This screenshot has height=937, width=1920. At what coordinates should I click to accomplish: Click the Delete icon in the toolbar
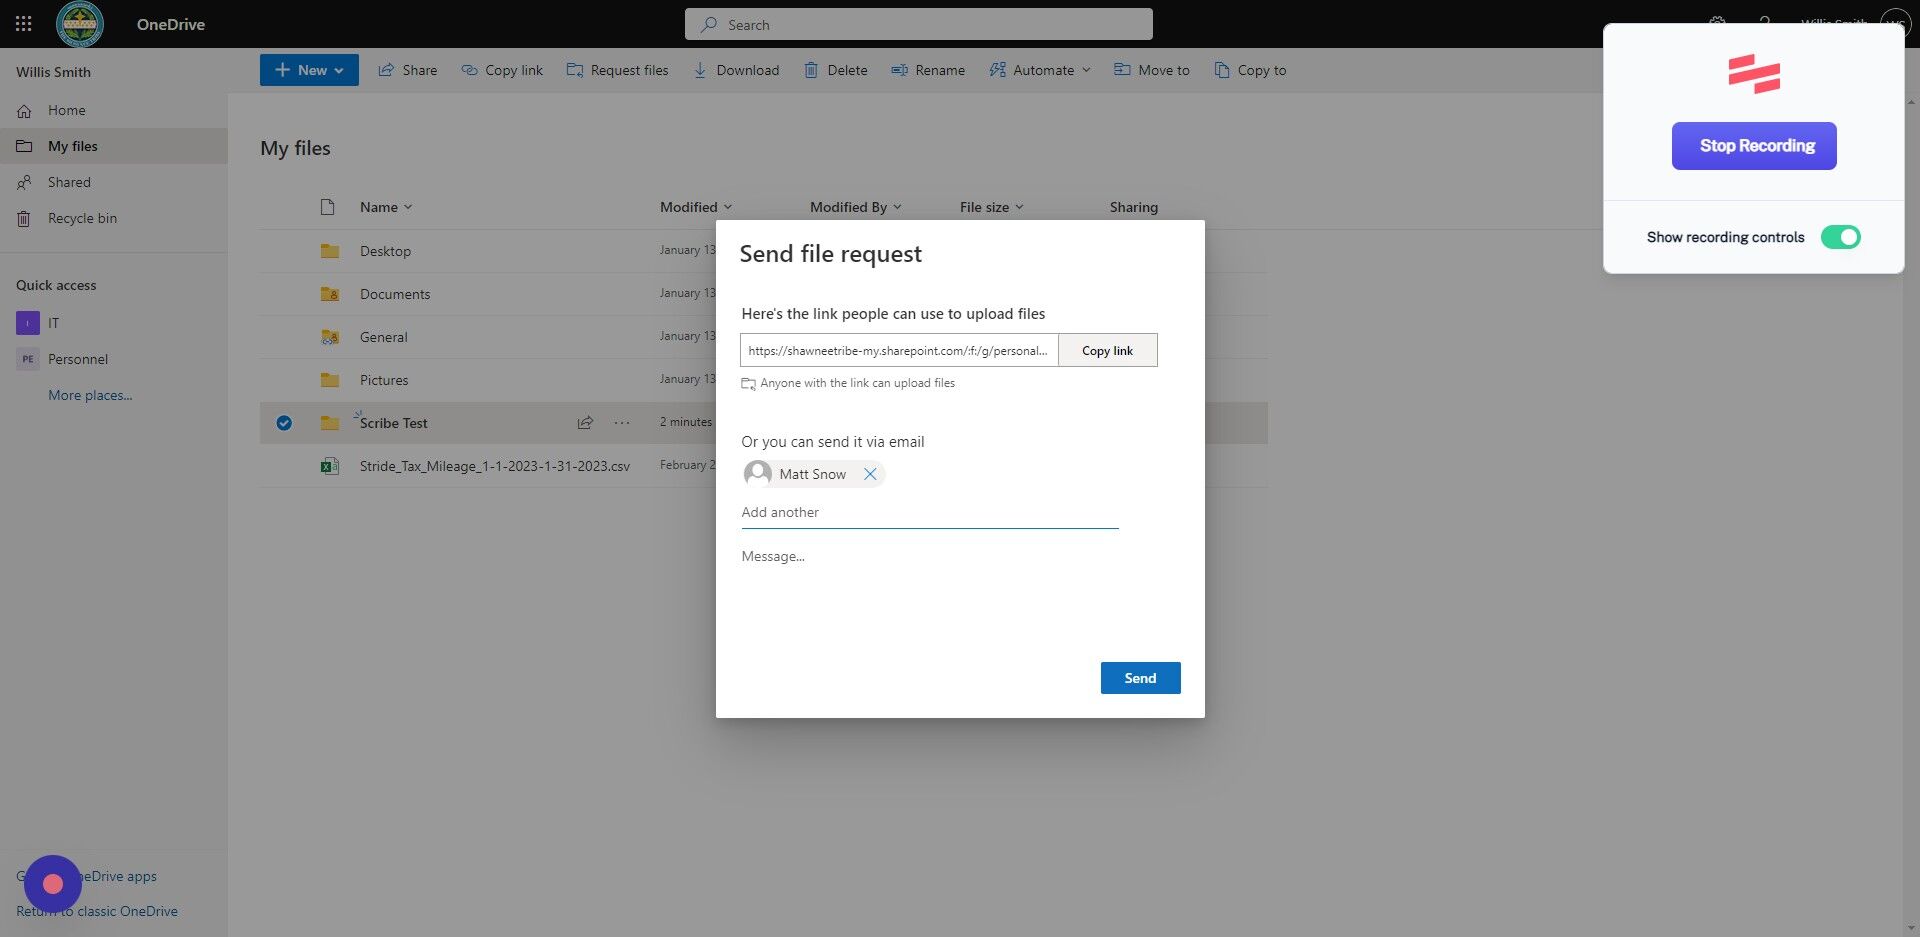tap(812, 70)
